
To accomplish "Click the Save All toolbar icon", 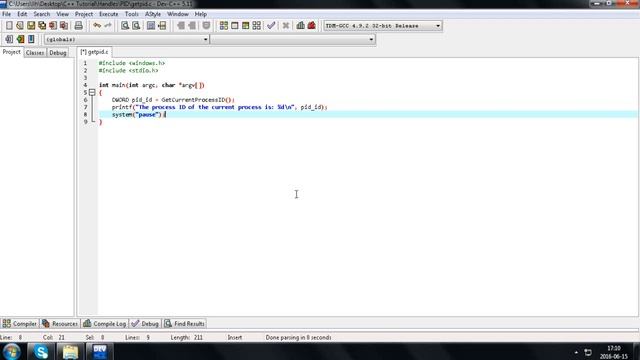I will coord(42,26).
